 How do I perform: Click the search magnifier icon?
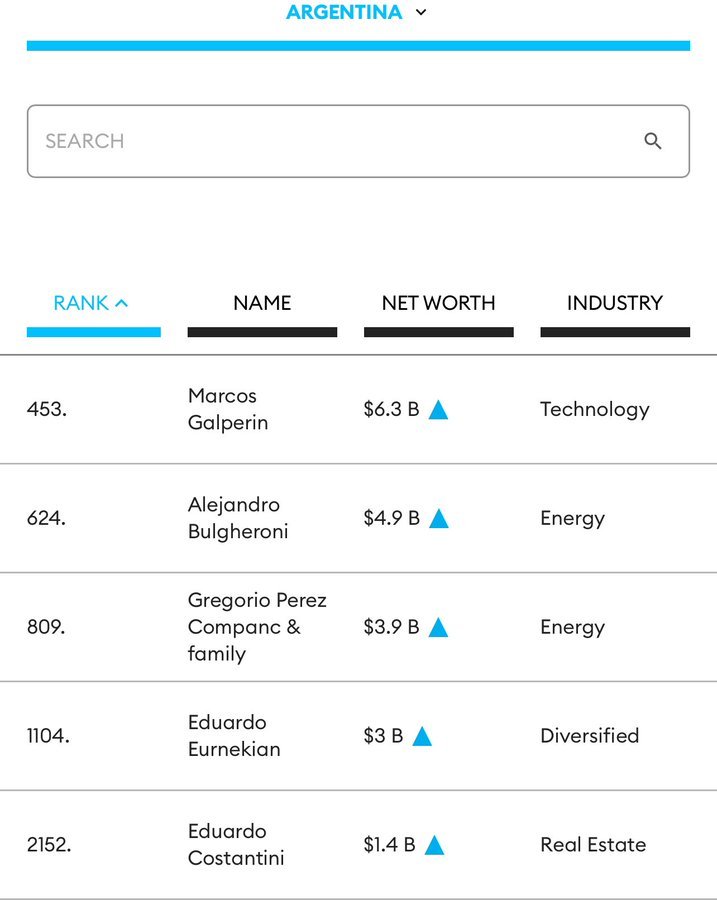tap(653, 141)
